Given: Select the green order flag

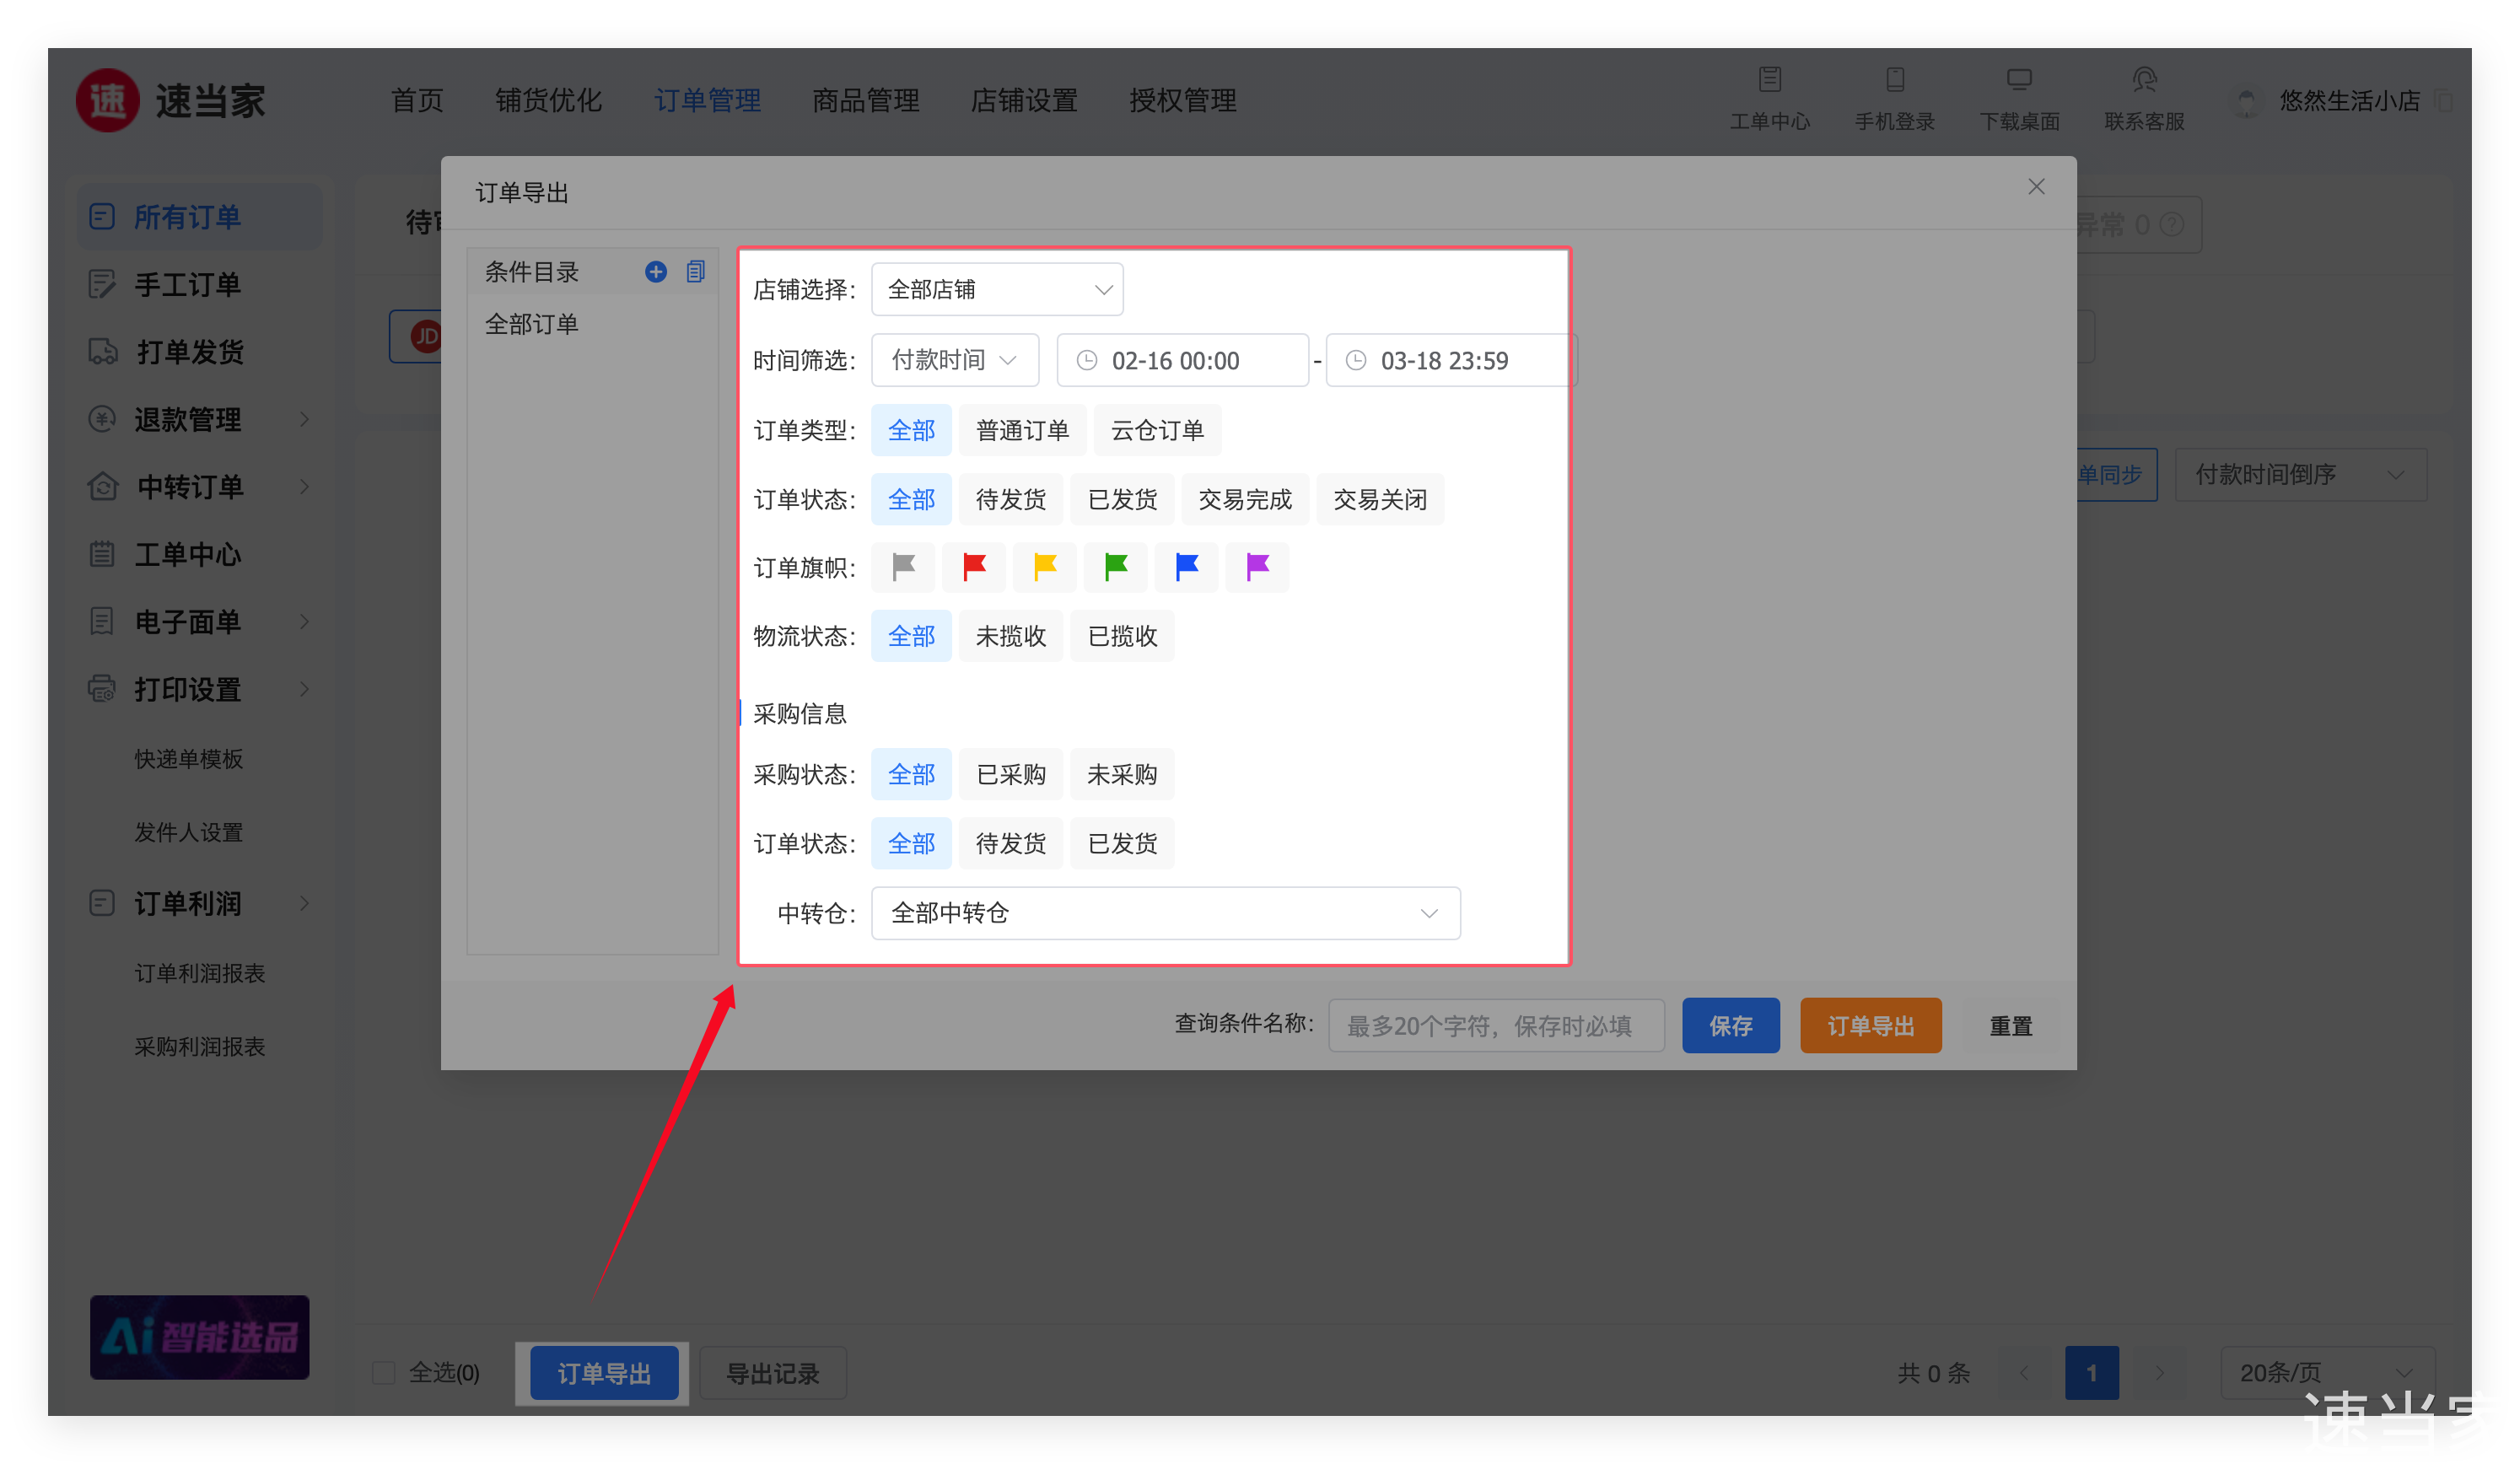Looking at the screenshot, I should click(1115, 567).
